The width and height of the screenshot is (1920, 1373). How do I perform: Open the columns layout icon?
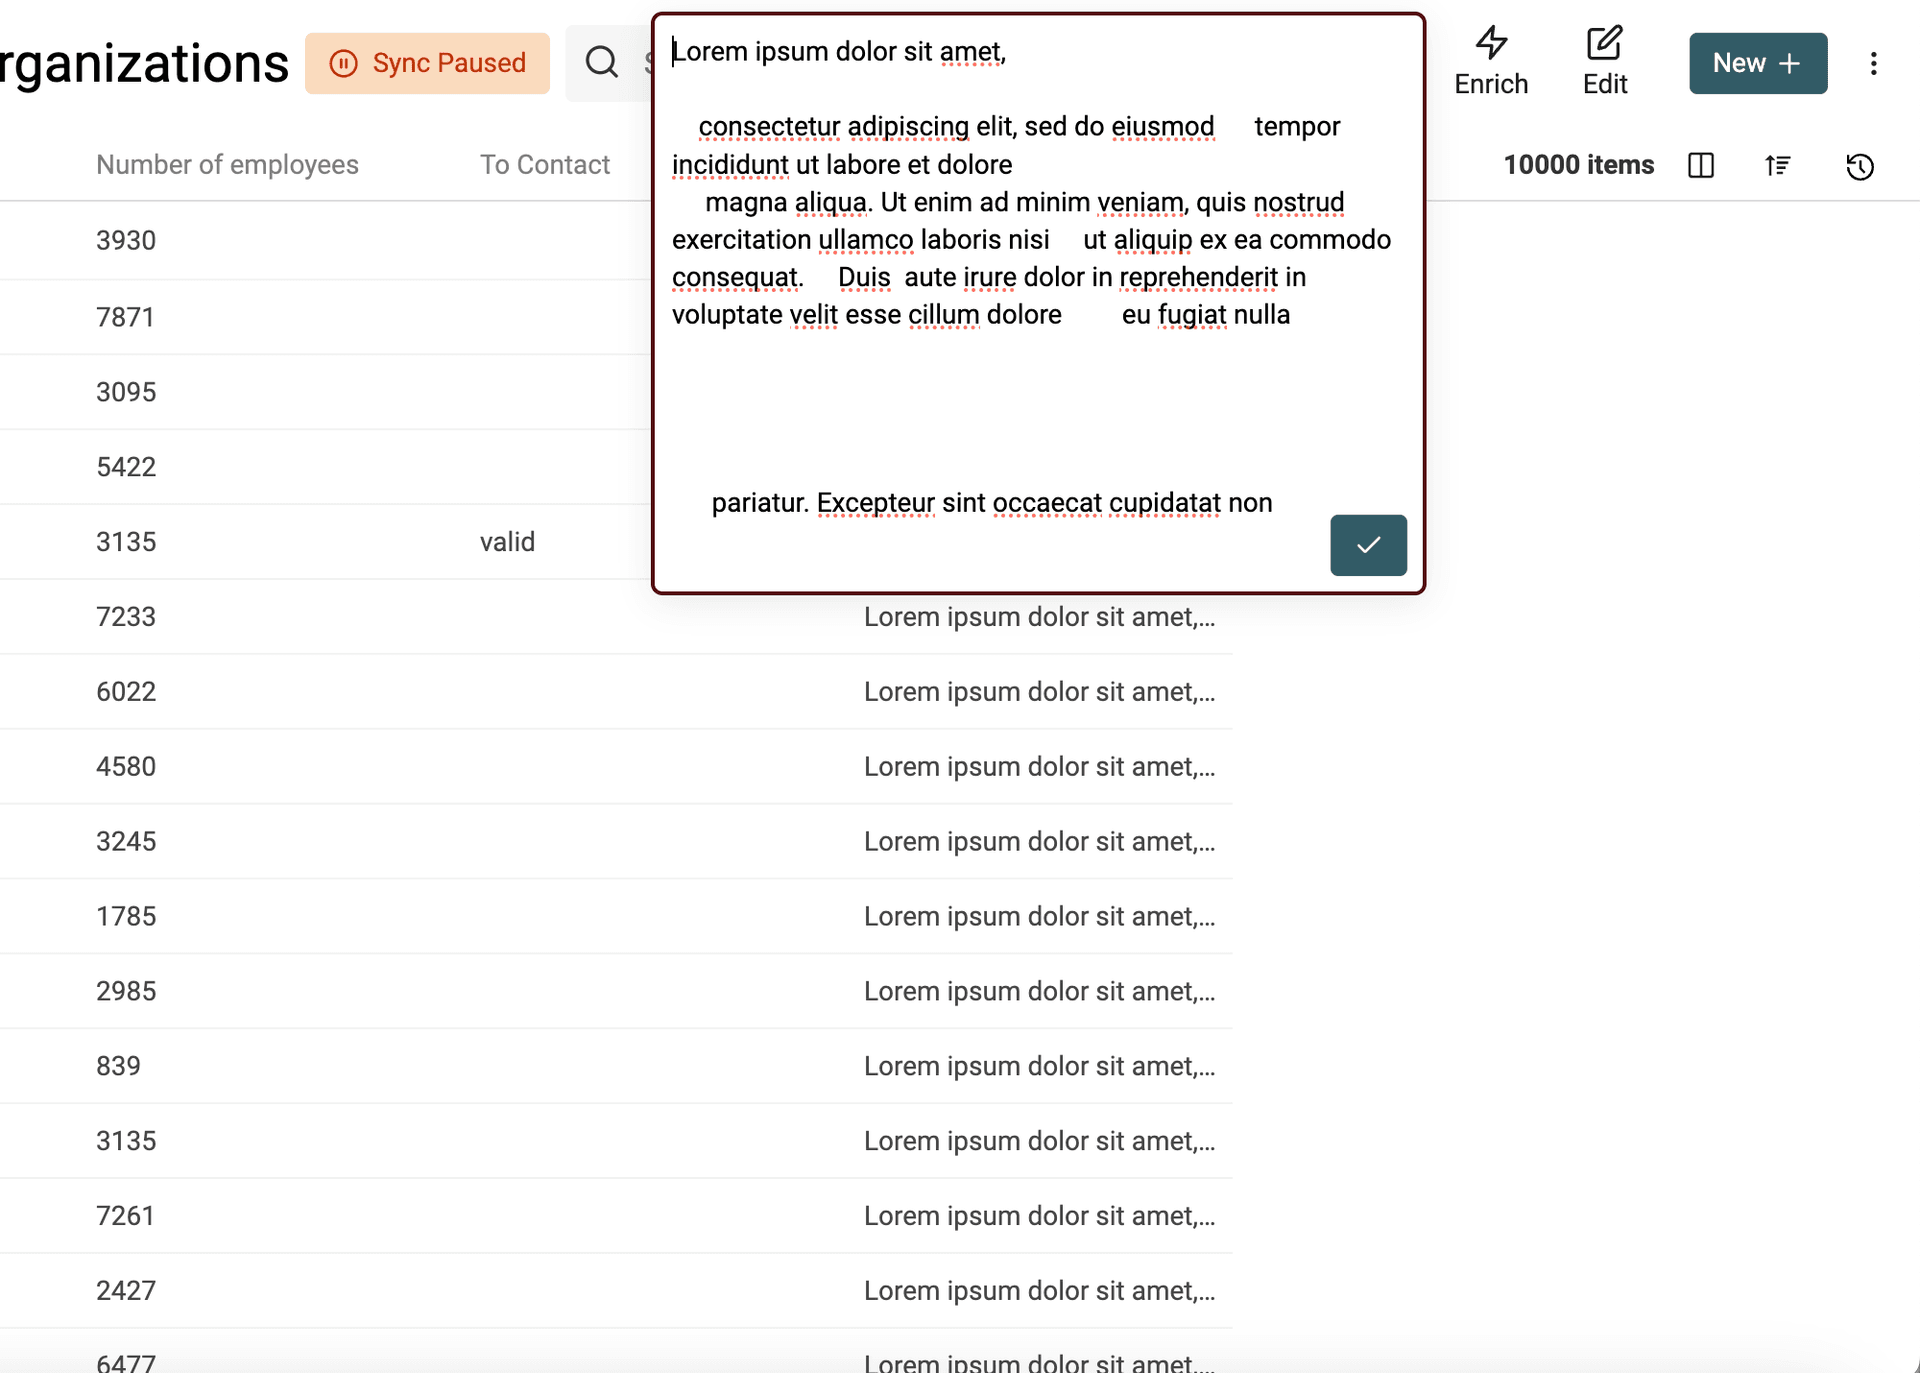click(1700, 165)
